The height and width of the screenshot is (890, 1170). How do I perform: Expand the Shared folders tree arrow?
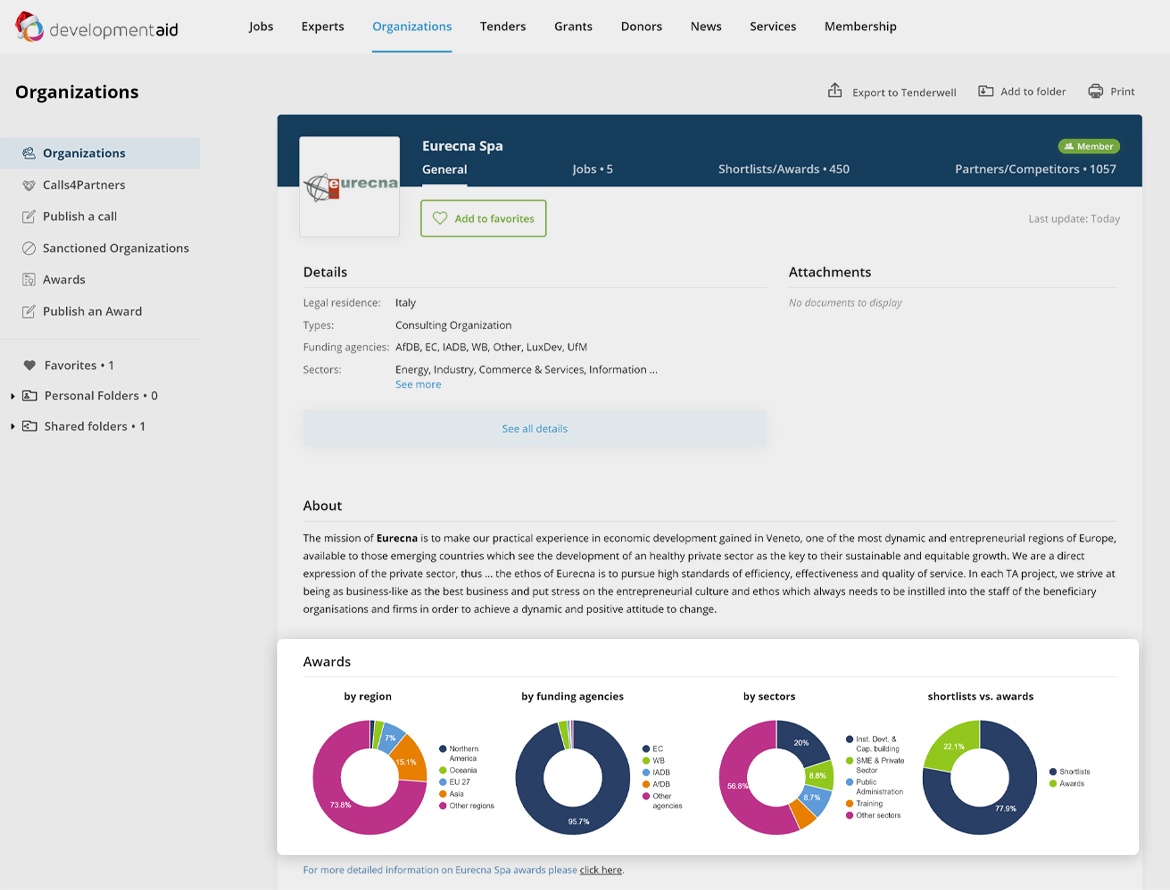tap(12, 427)
